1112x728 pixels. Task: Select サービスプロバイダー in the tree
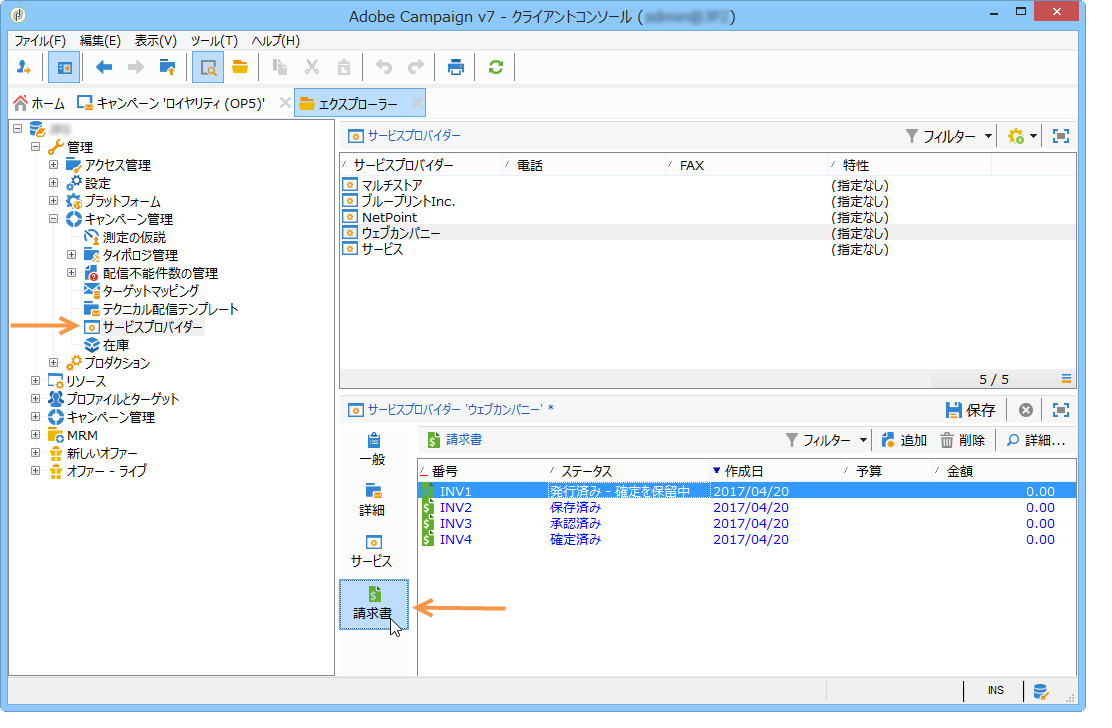coord(152,327)
